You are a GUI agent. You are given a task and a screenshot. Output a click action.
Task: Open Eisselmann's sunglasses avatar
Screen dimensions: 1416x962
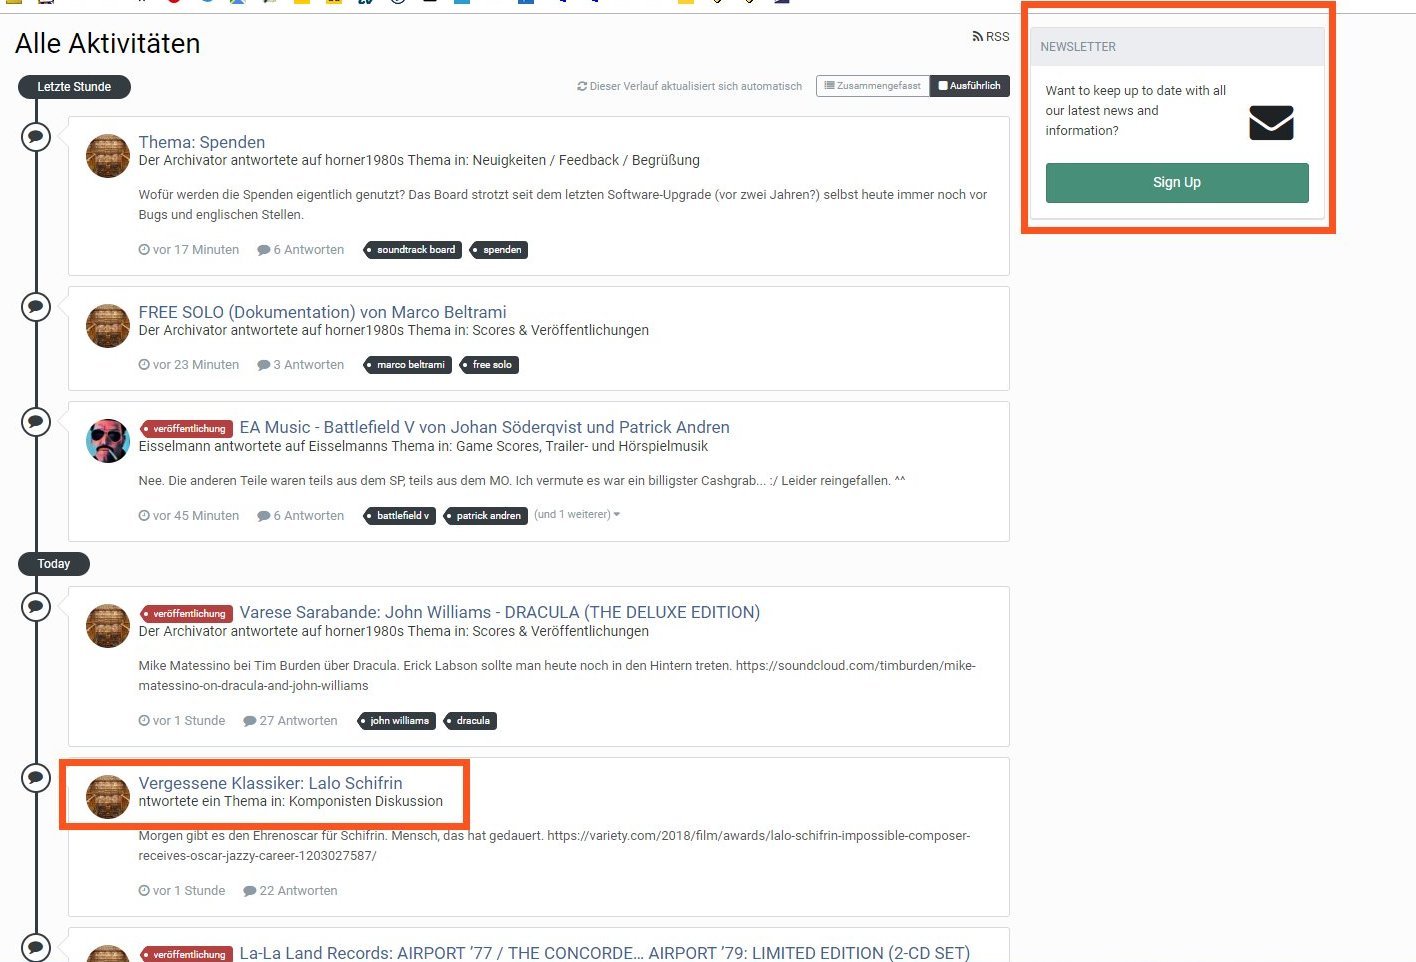(x=108, y=441)
